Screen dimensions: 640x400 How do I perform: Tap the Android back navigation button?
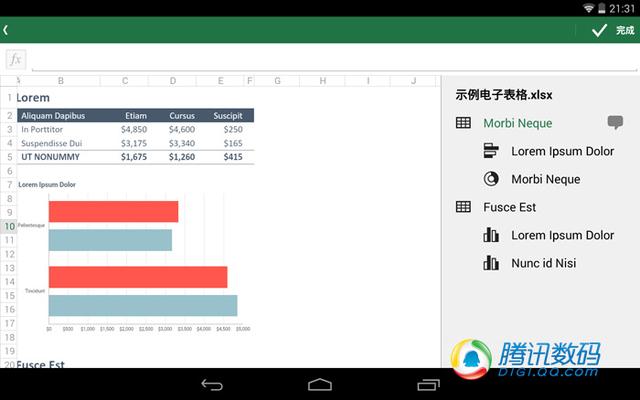point(212,384)
